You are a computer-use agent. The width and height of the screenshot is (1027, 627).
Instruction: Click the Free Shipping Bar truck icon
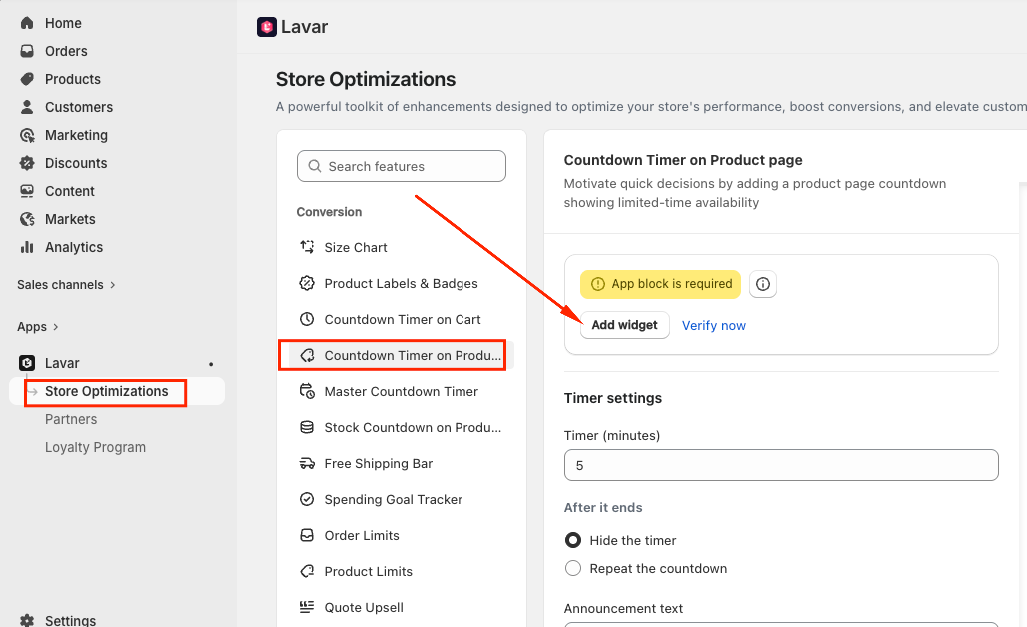tap(307, 463)
